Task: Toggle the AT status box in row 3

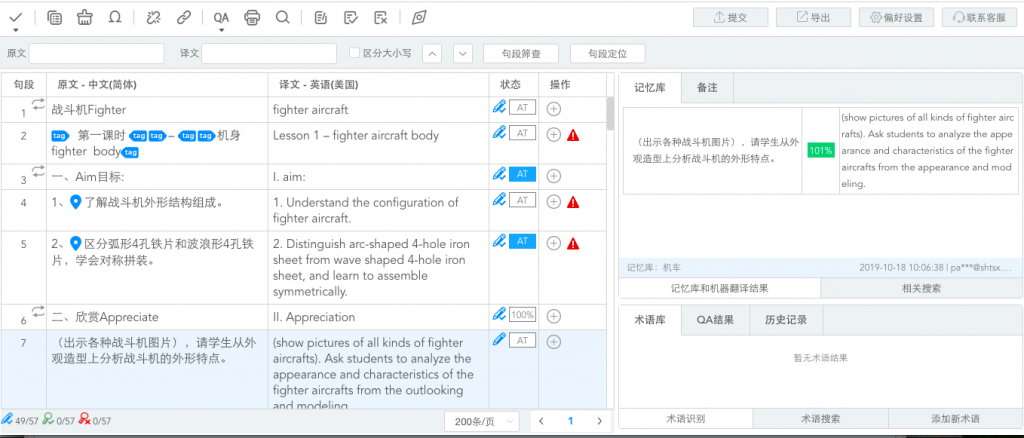Action: 522,174
